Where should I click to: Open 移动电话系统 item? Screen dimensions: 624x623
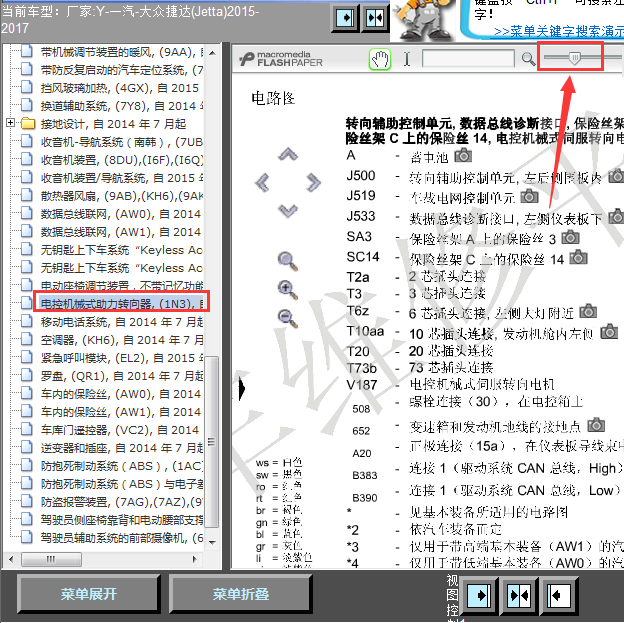122,322
